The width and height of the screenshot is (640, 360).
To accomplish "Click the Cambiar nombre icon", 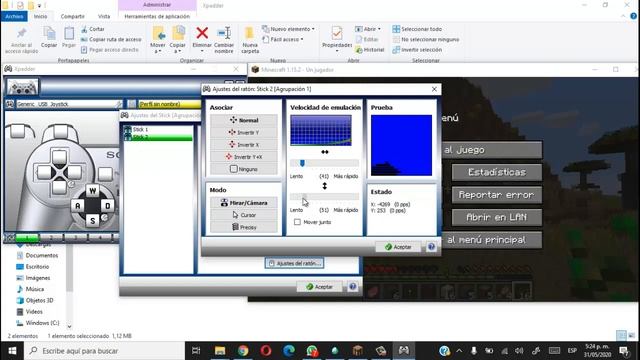I will (x=224, y=33).
